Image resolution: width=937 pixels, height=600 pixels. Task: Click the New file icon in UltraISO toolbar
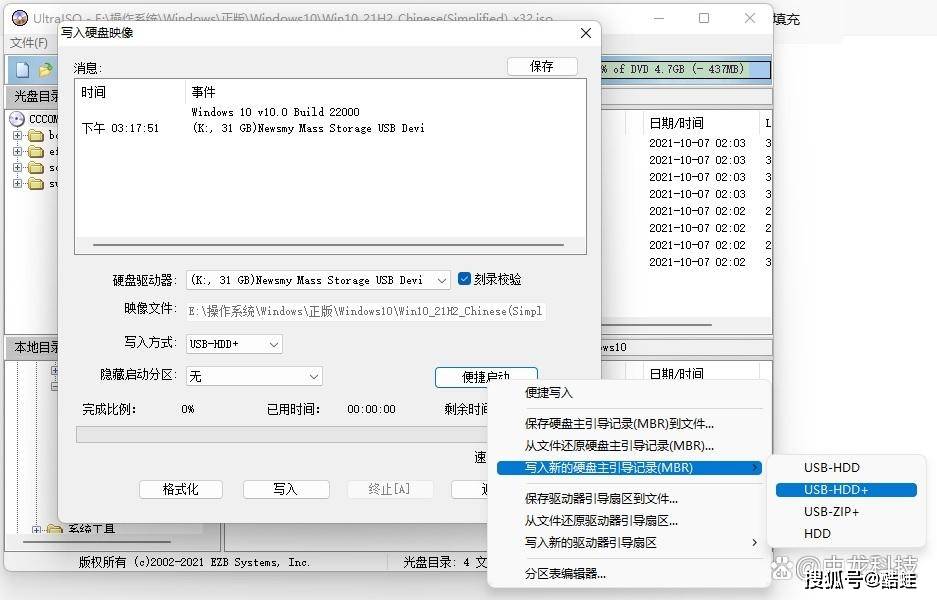point(23,70)
